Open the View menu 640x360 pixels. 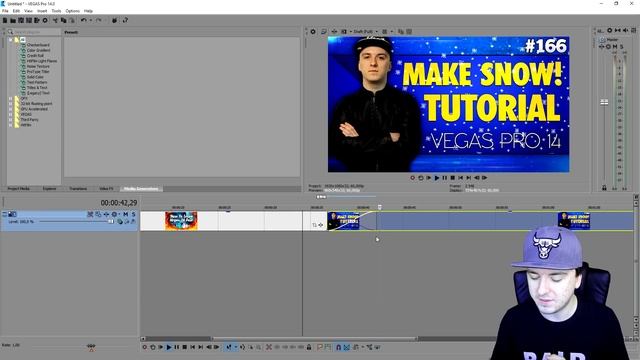coord(29,11)
